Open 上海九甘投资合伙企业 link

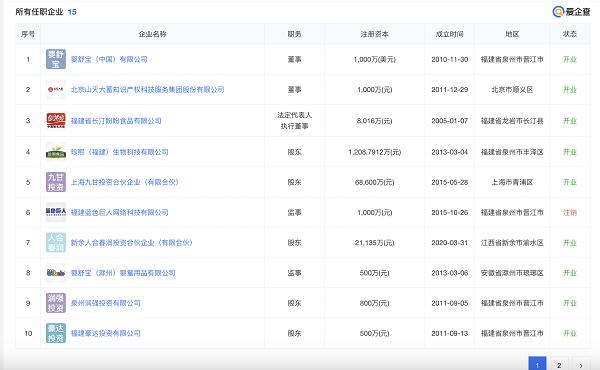click(125, 182)
